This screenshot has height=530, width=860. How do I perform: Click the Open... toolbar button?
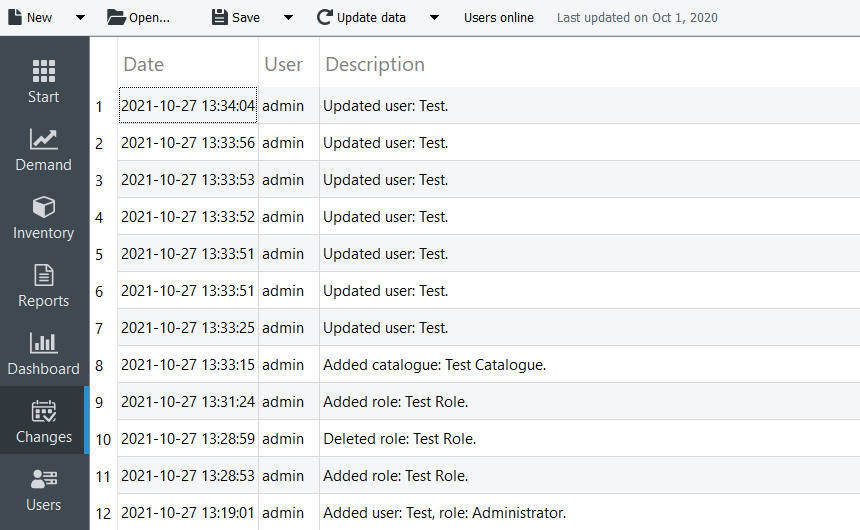(x=139, y=17)
